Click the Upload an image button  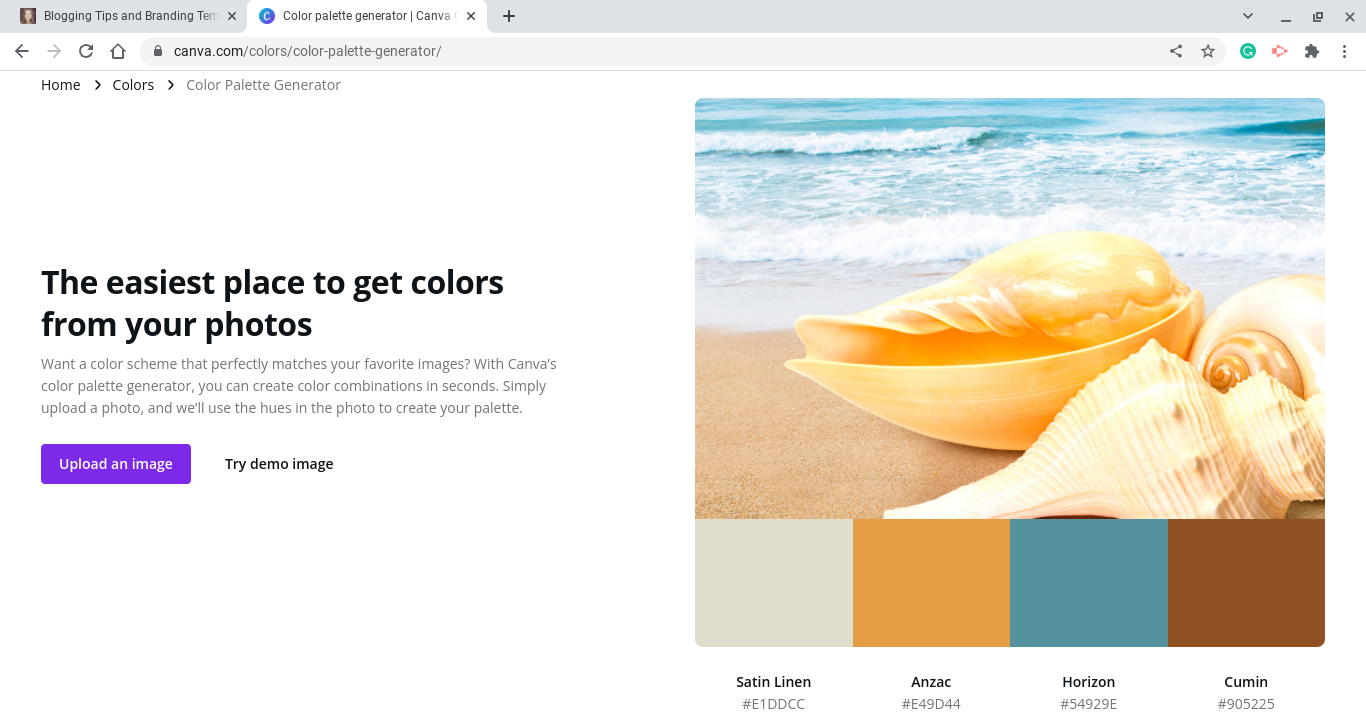[x=116, y=464]
